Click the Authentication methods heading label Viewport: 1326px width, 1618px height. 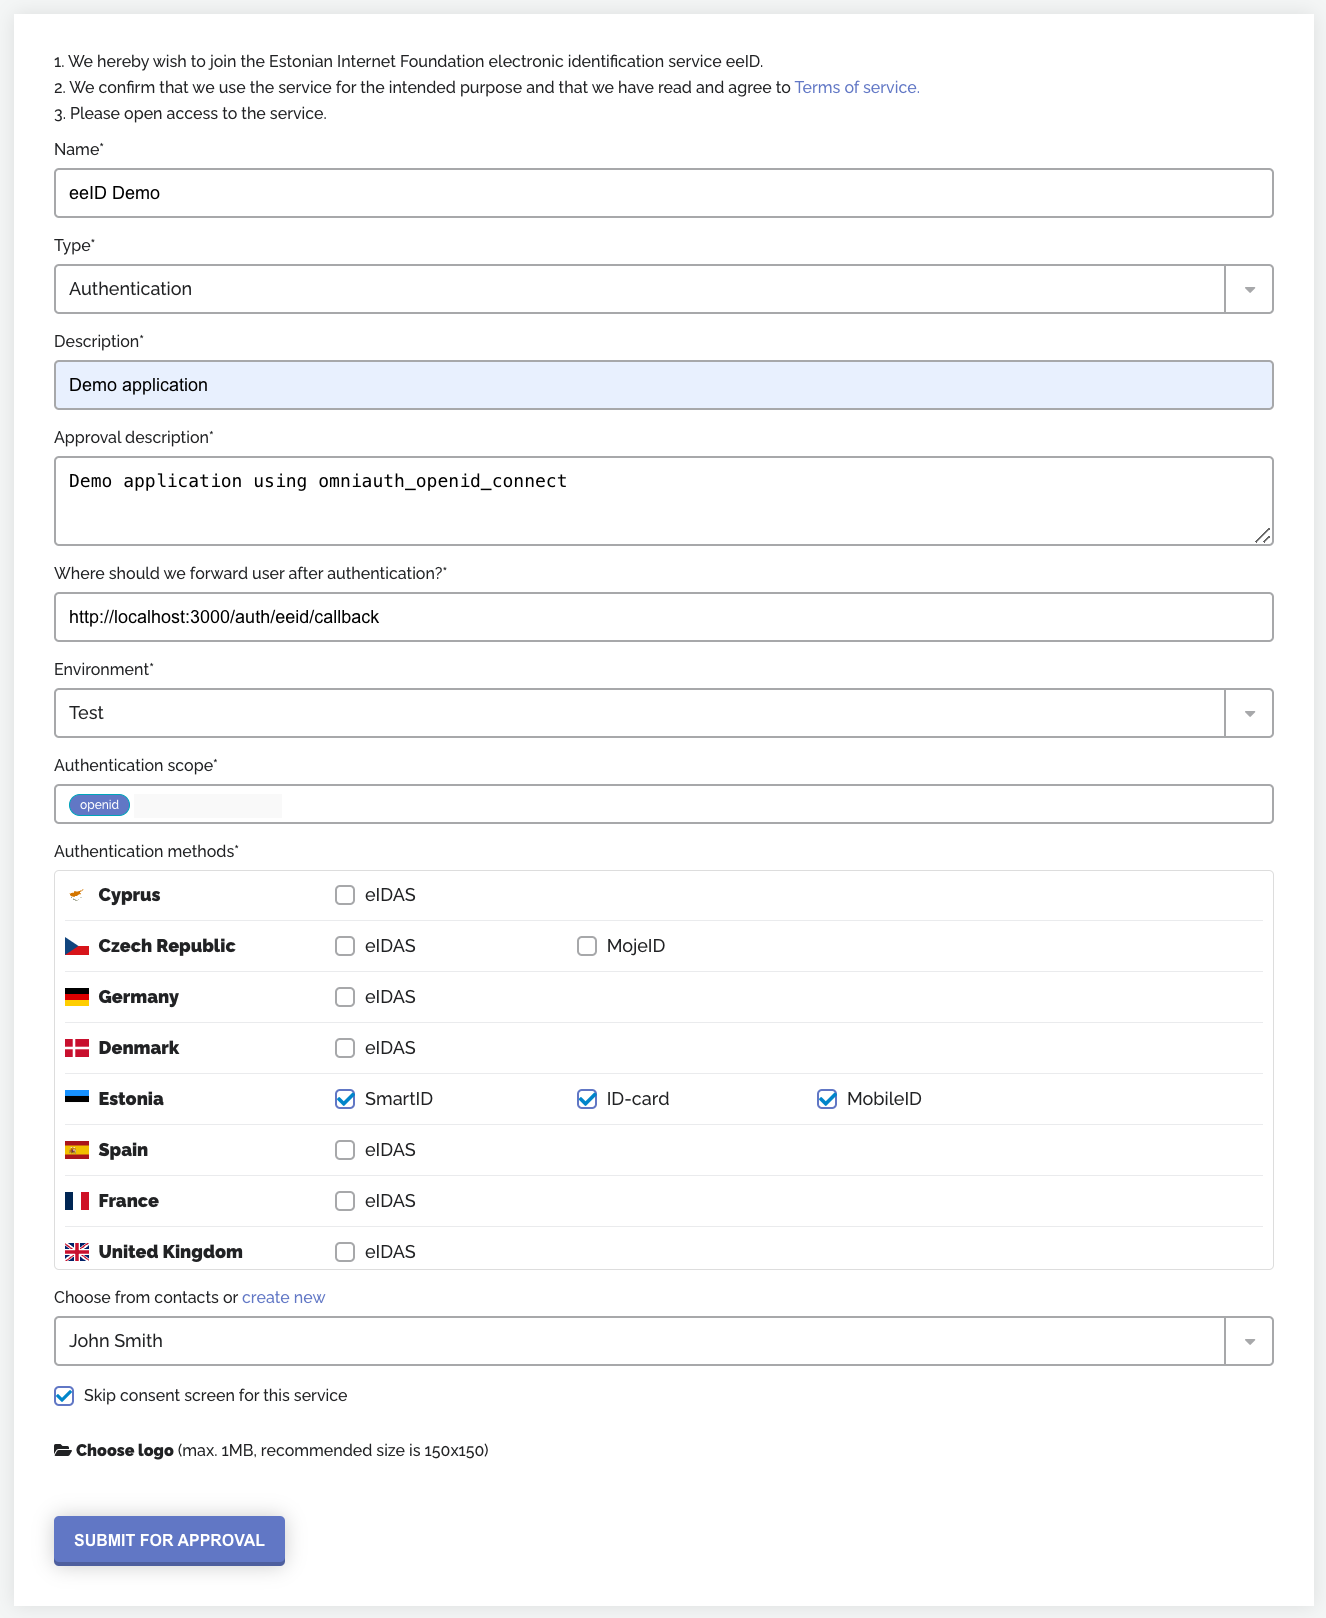[x=146, y=851]
